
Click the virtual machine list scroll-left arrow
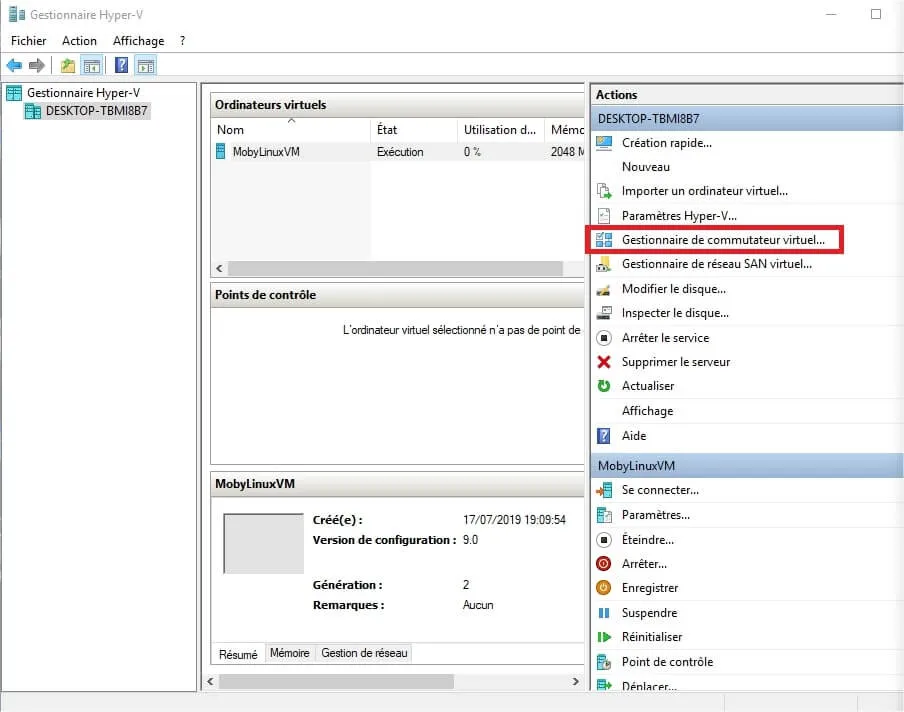click(219, 268)
